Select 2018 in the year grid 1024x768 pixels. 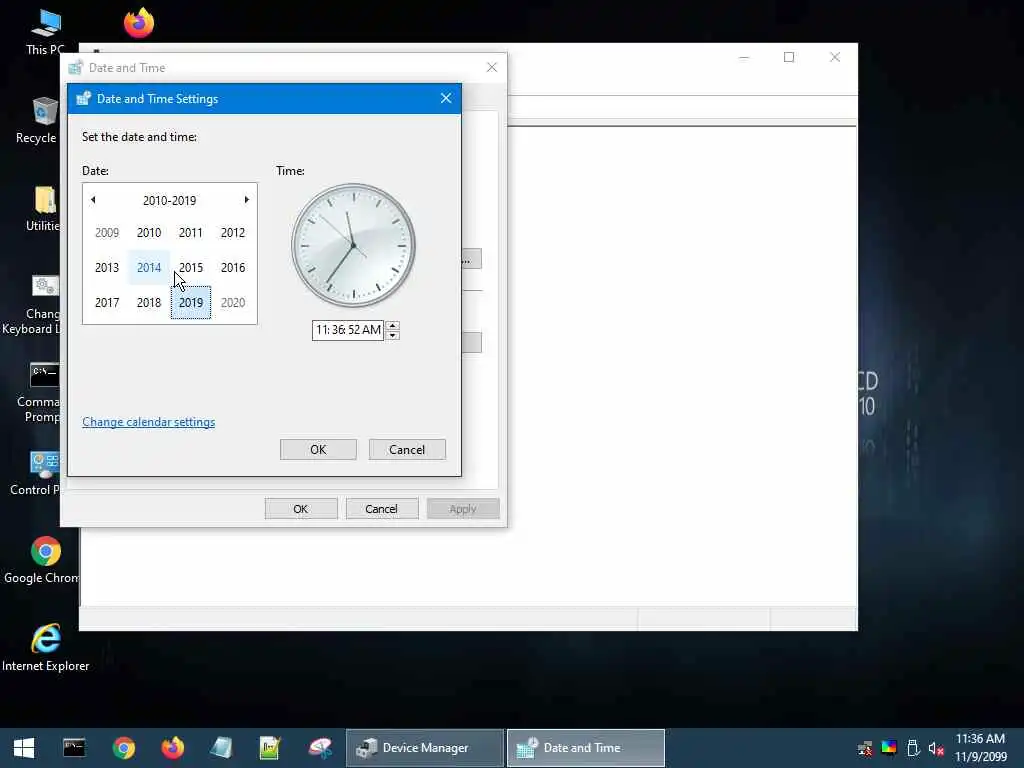(149, 302)
